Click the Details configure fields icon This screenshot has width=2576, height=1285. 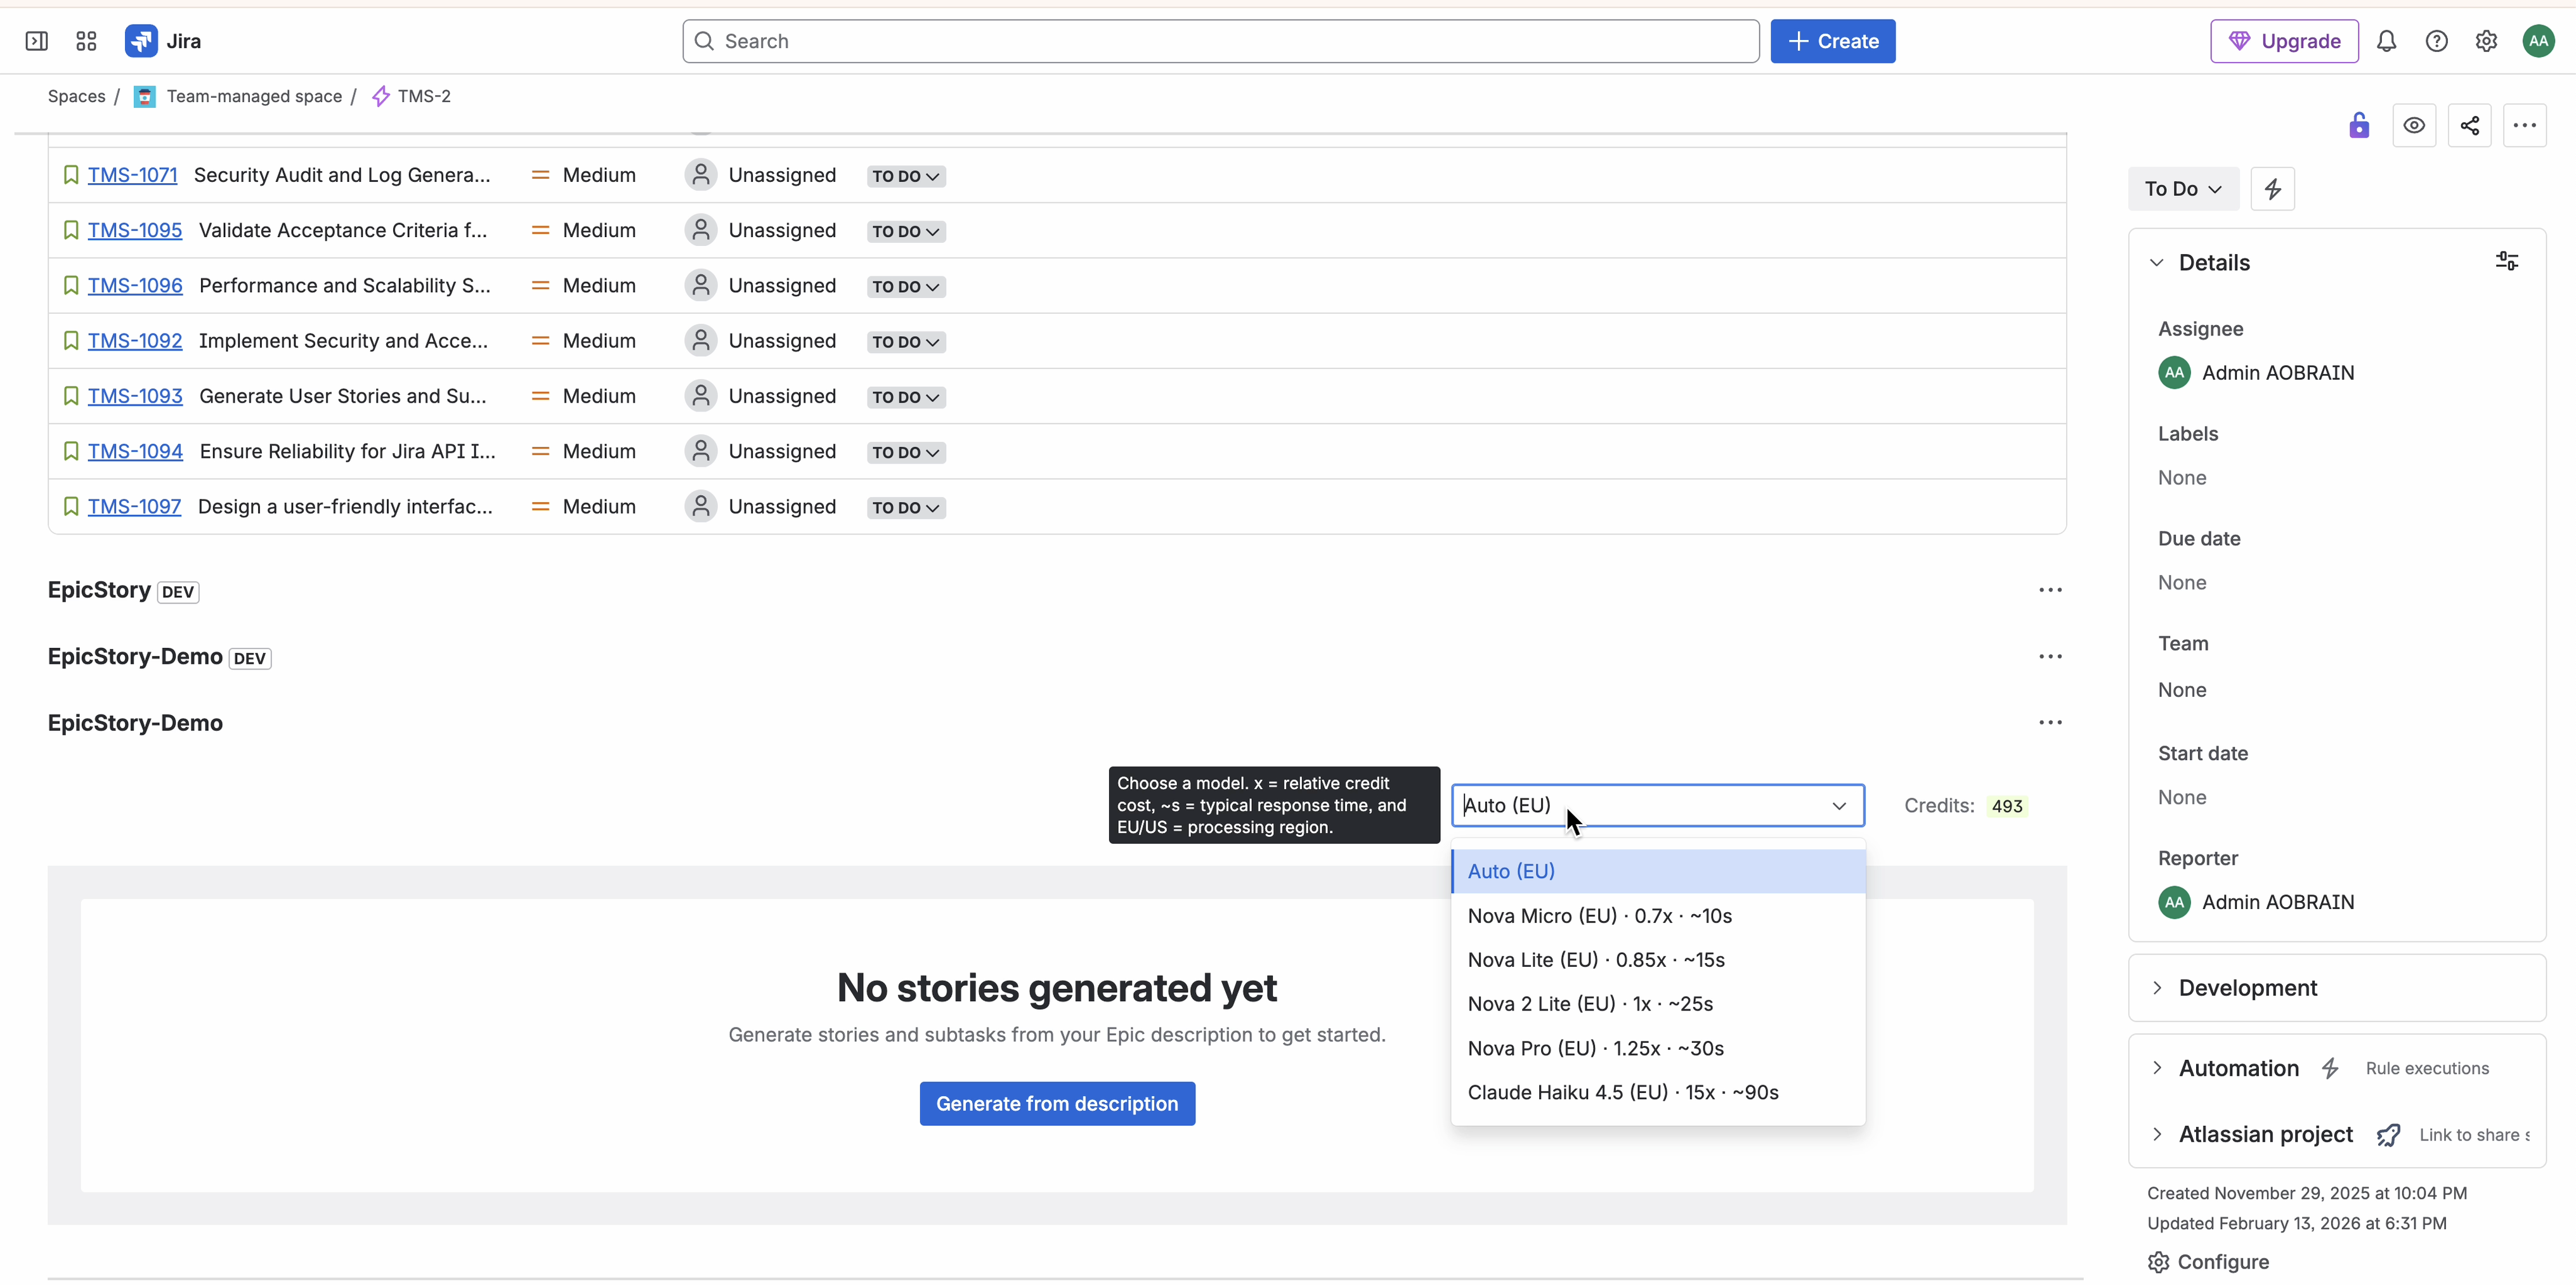pyautogui.click(x=2506, y=262)
